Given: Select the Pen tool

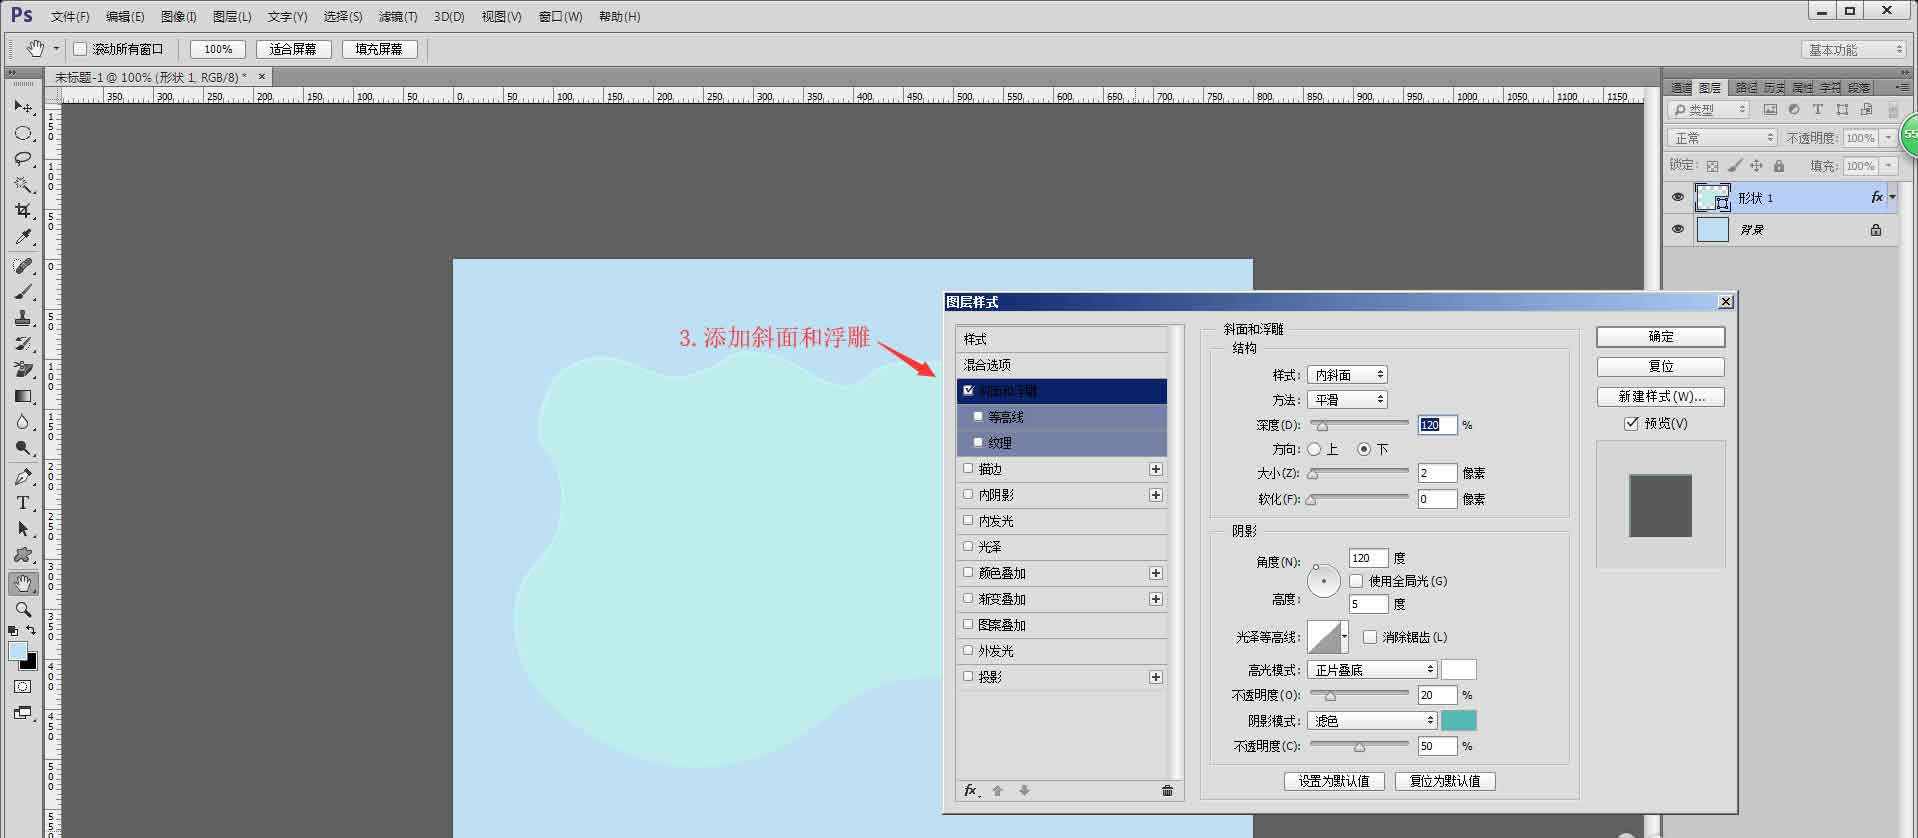Looking at the screenshot, I should tap(23, 477).
